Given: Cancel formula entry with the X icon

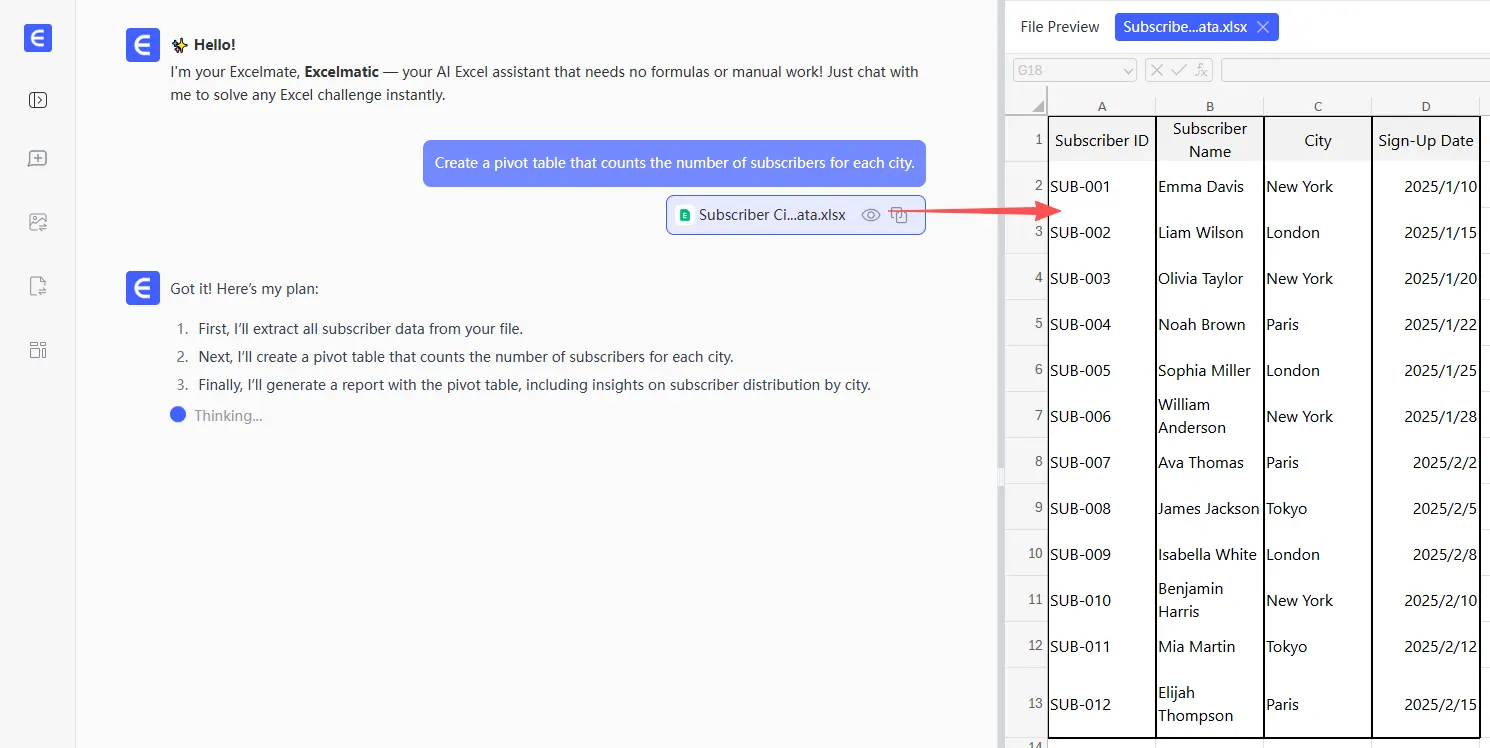Looking at the screenshot, I should (1156, 70).
